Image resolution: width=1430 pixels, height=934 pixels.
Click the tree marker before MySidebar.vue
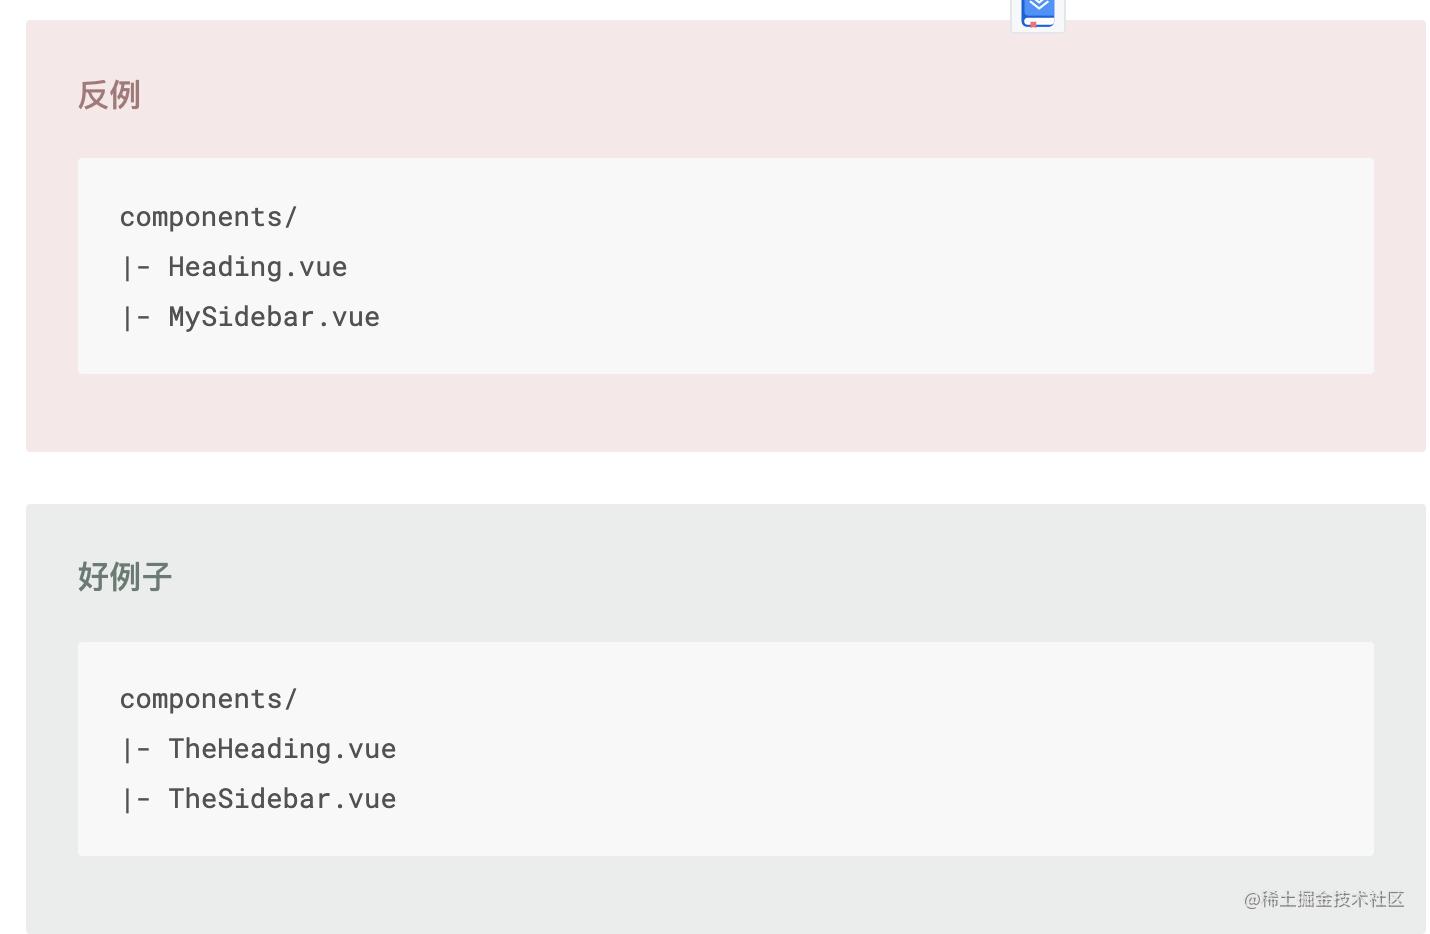coord(135,318)
